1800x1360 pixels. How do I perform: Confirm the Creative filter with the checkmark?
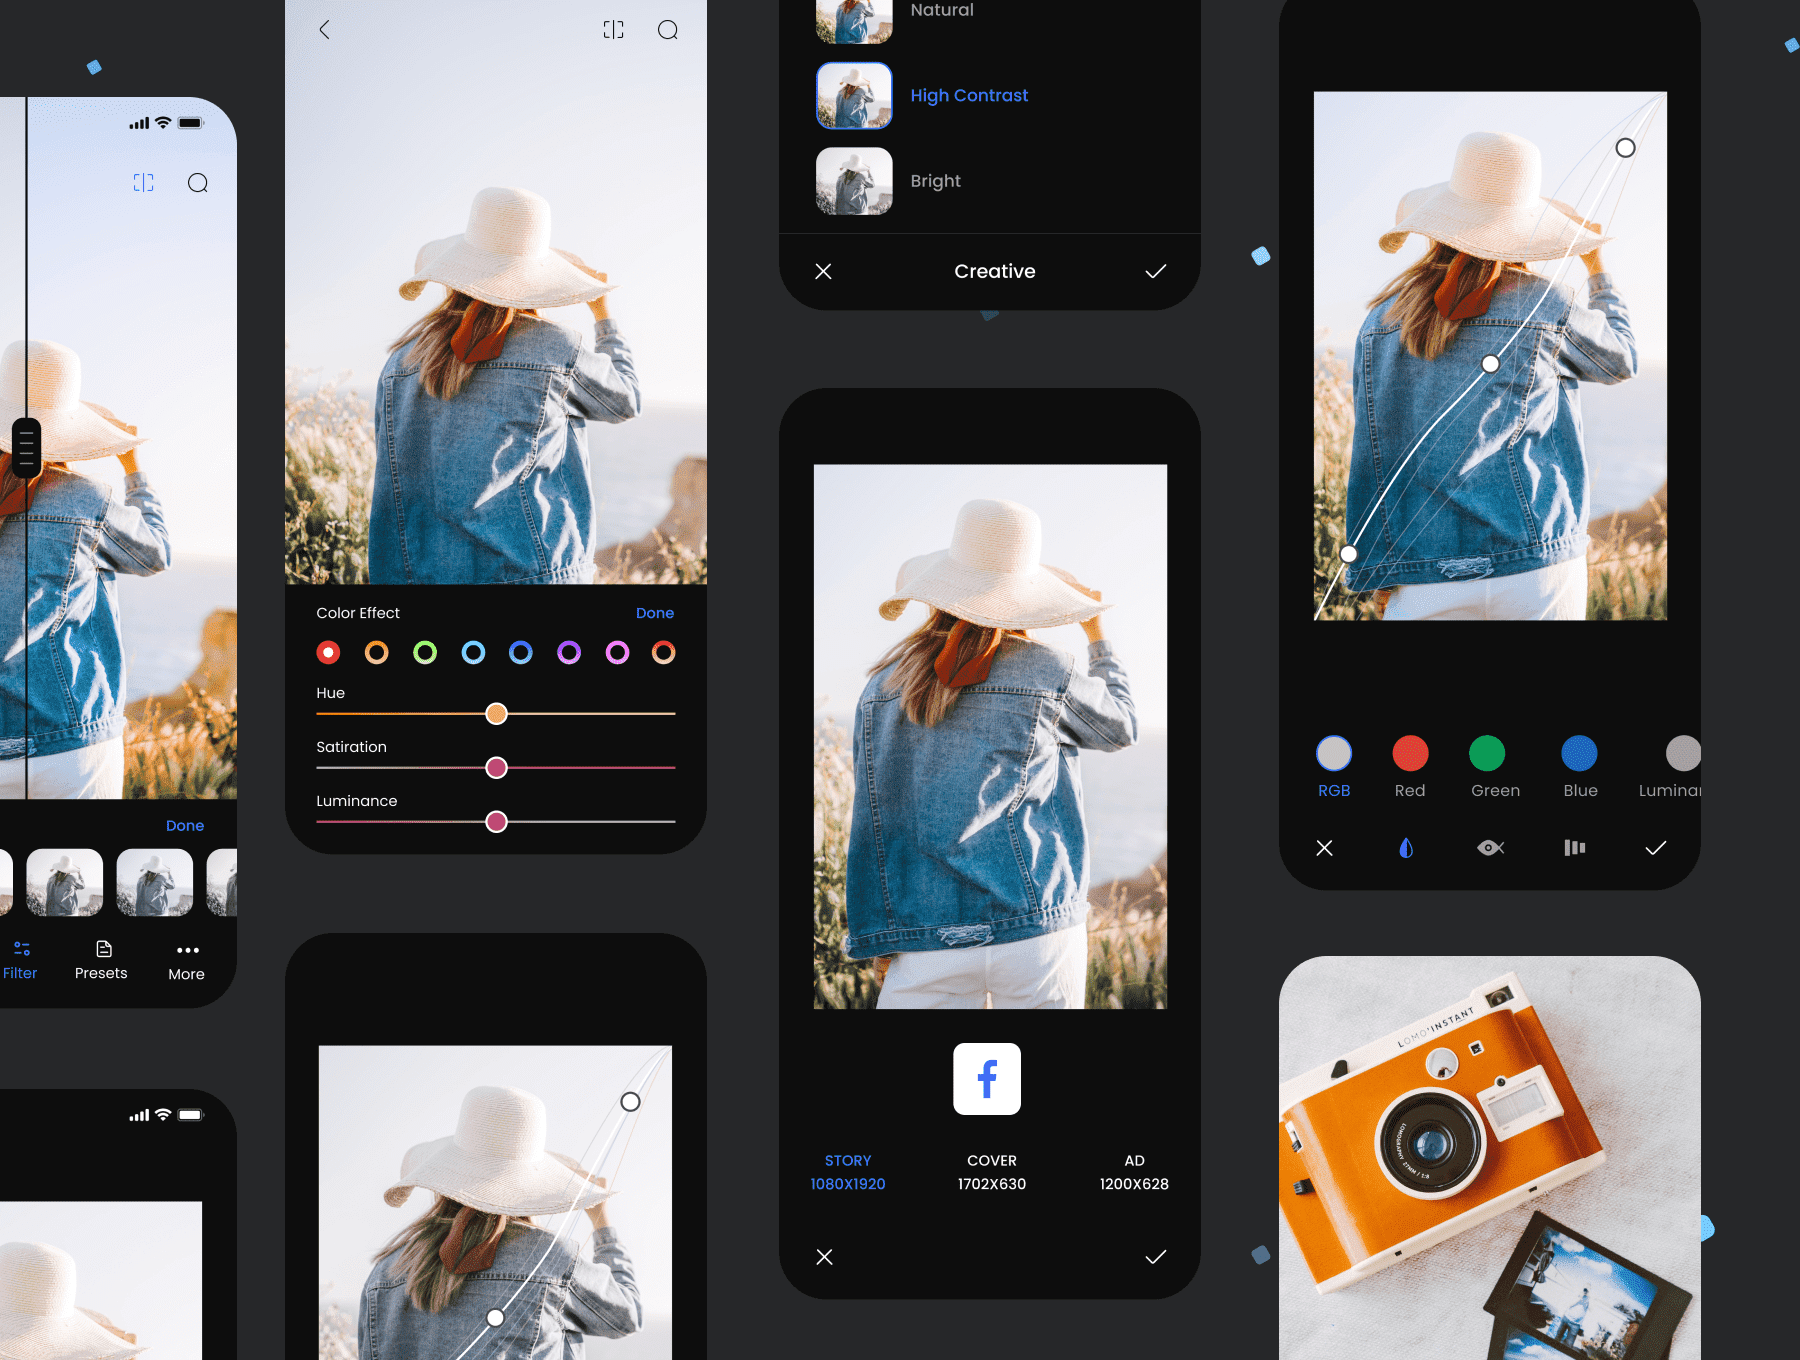pyautogui.click(x=1155, y=271)
